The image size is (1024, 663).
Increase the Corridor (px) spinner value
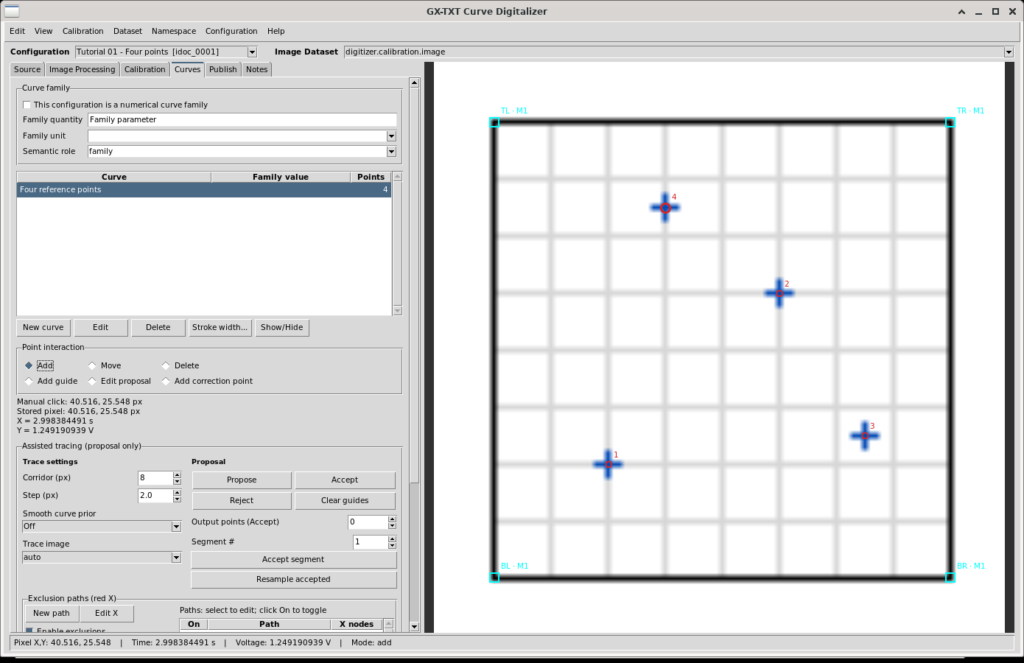click(x=177, y=475)
